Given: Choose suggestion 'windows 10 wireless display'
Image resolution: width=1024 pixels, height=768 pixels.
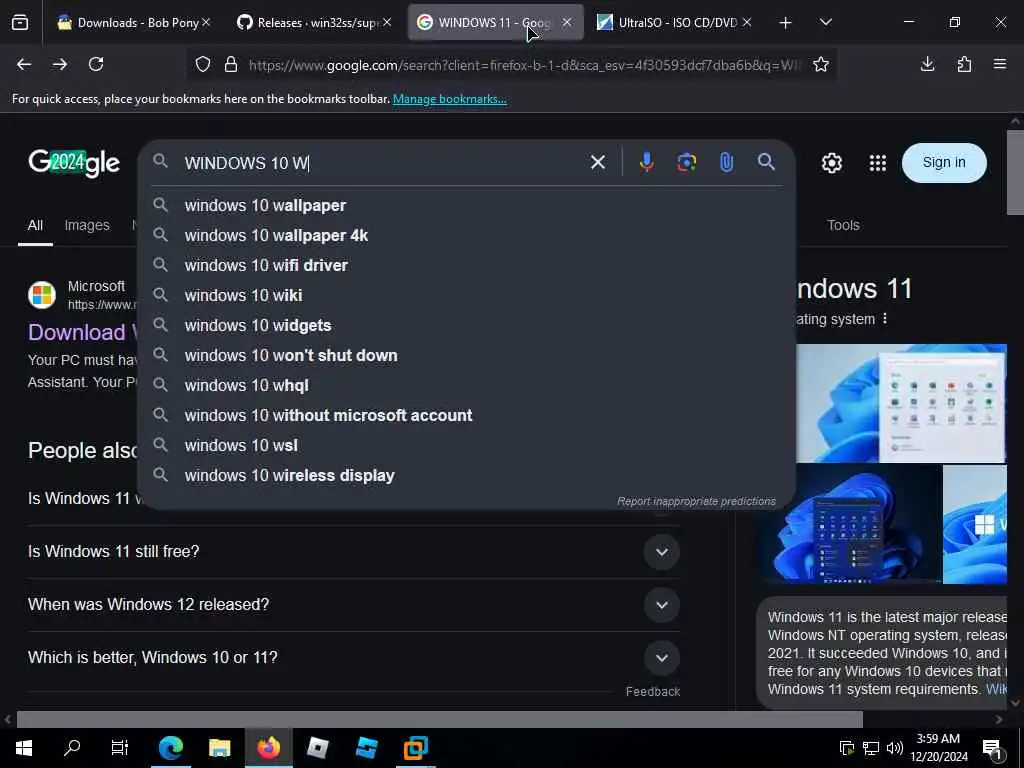Looking at the screenshot, I should coord(467,476).
